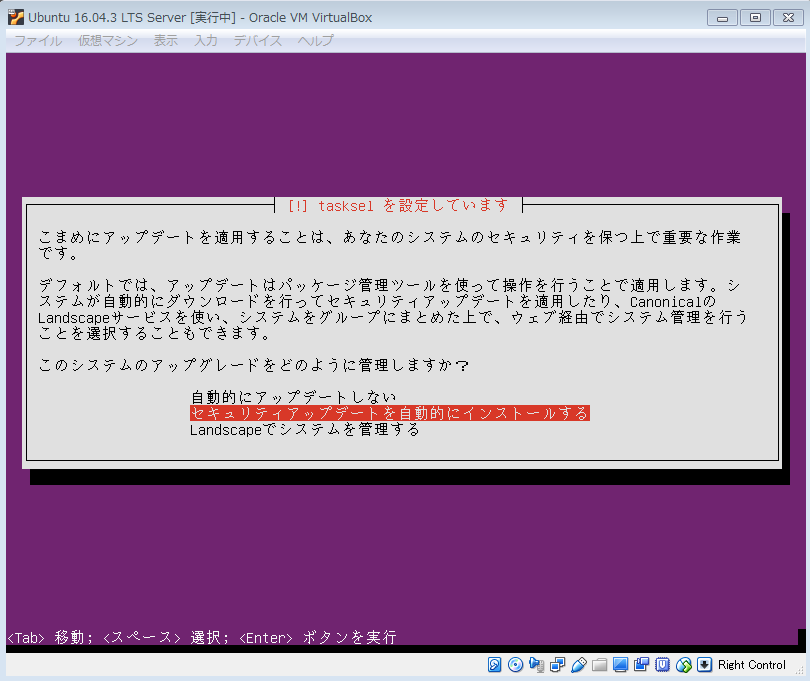The height and width of the screenshot is (681, 810).
Task: Open the optical drive status icon
Action: pos(515,665)
